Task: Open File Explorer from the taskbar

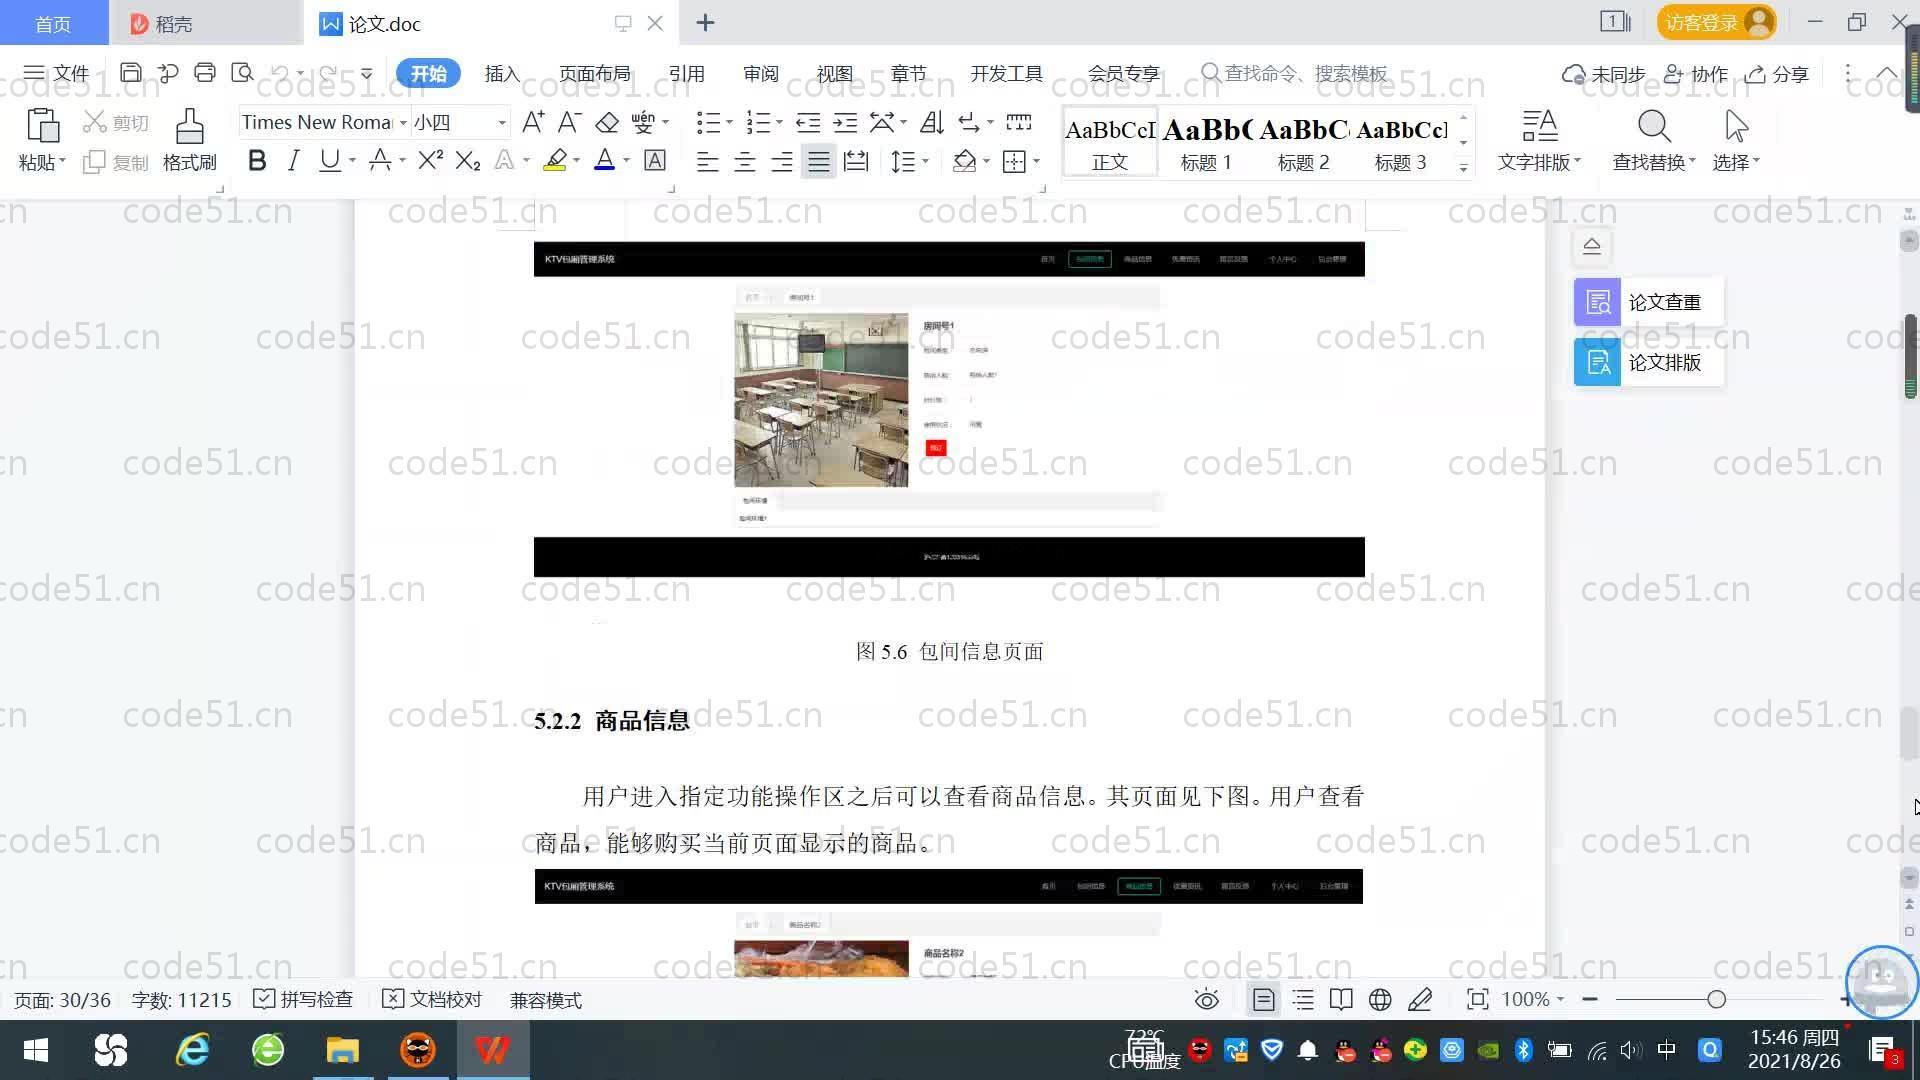Action: [342, 1050]
